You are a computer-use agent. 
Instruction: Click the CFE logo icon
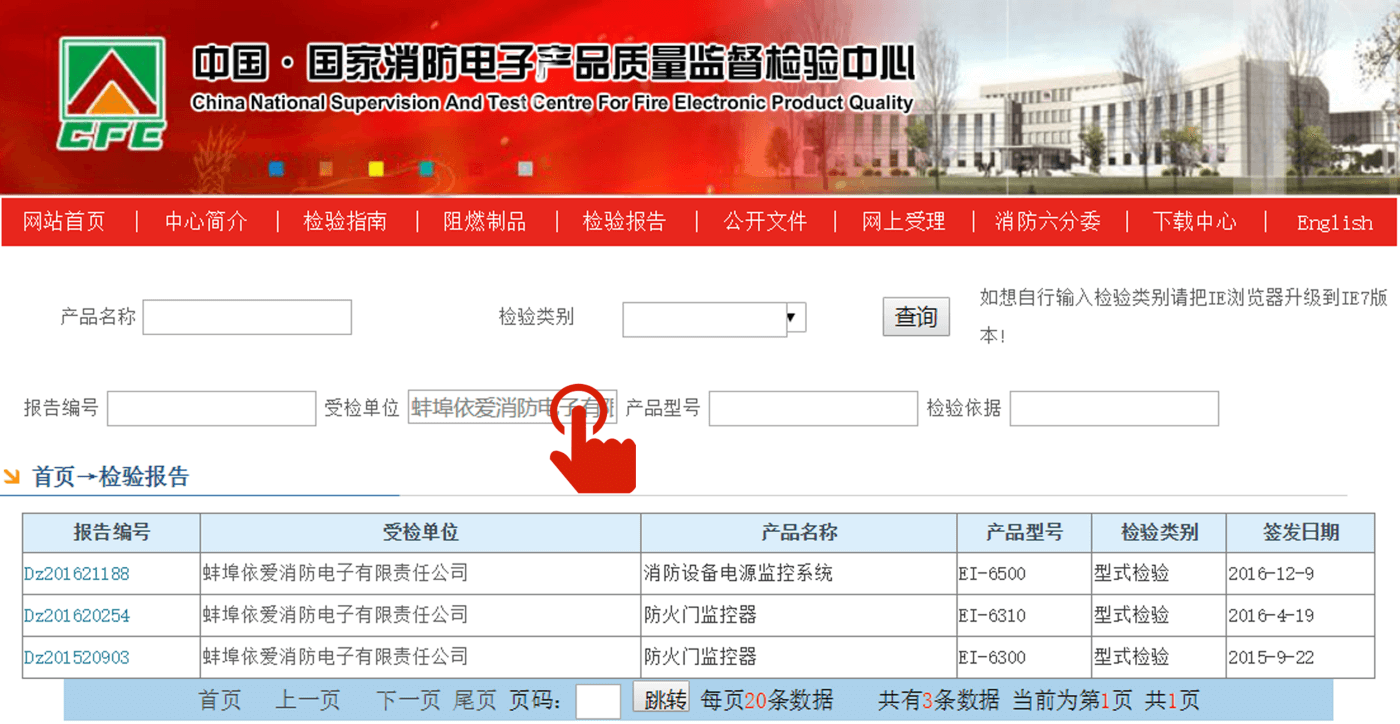[x=112, y=93]
